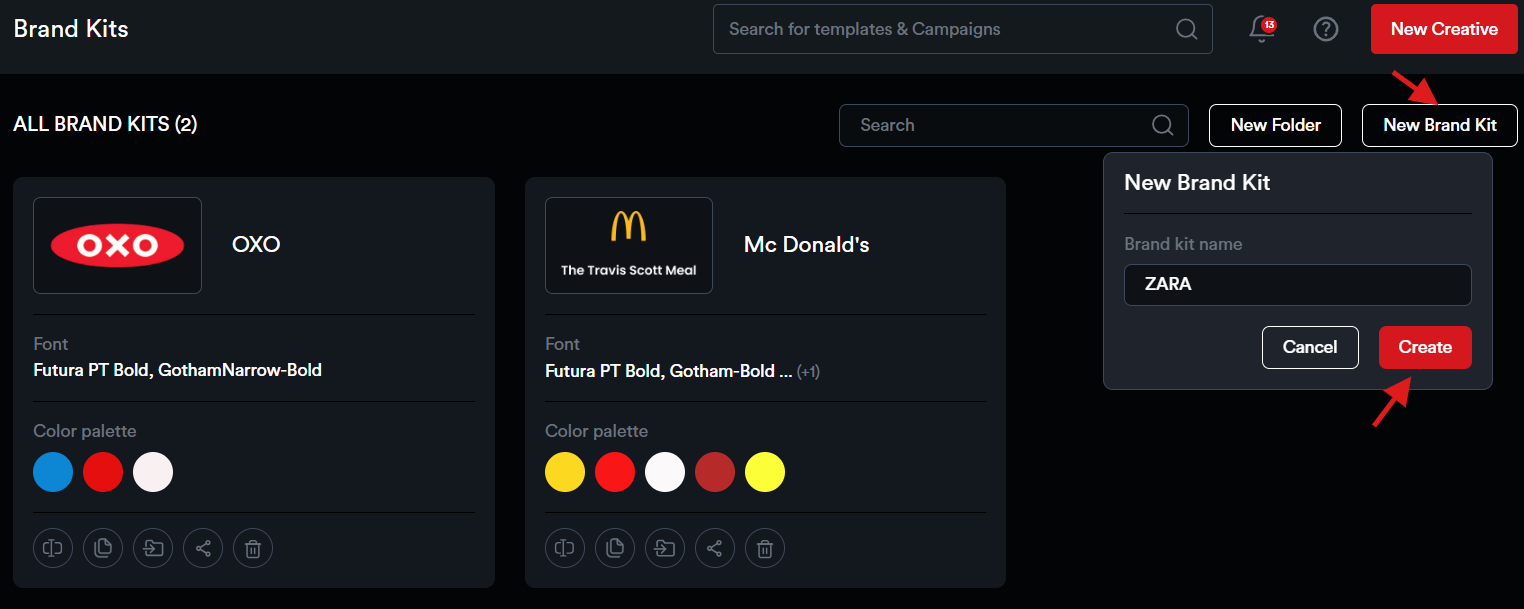The width and height of the screenshot is (1524, 609).
Task: Duplicate the Mc Donald's brand kit
Action: pyautogui.click(x=615, y=548)
